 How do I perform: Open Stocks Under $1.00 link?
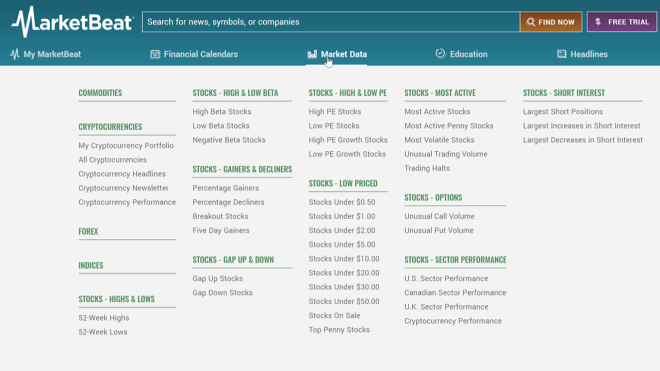342,216
